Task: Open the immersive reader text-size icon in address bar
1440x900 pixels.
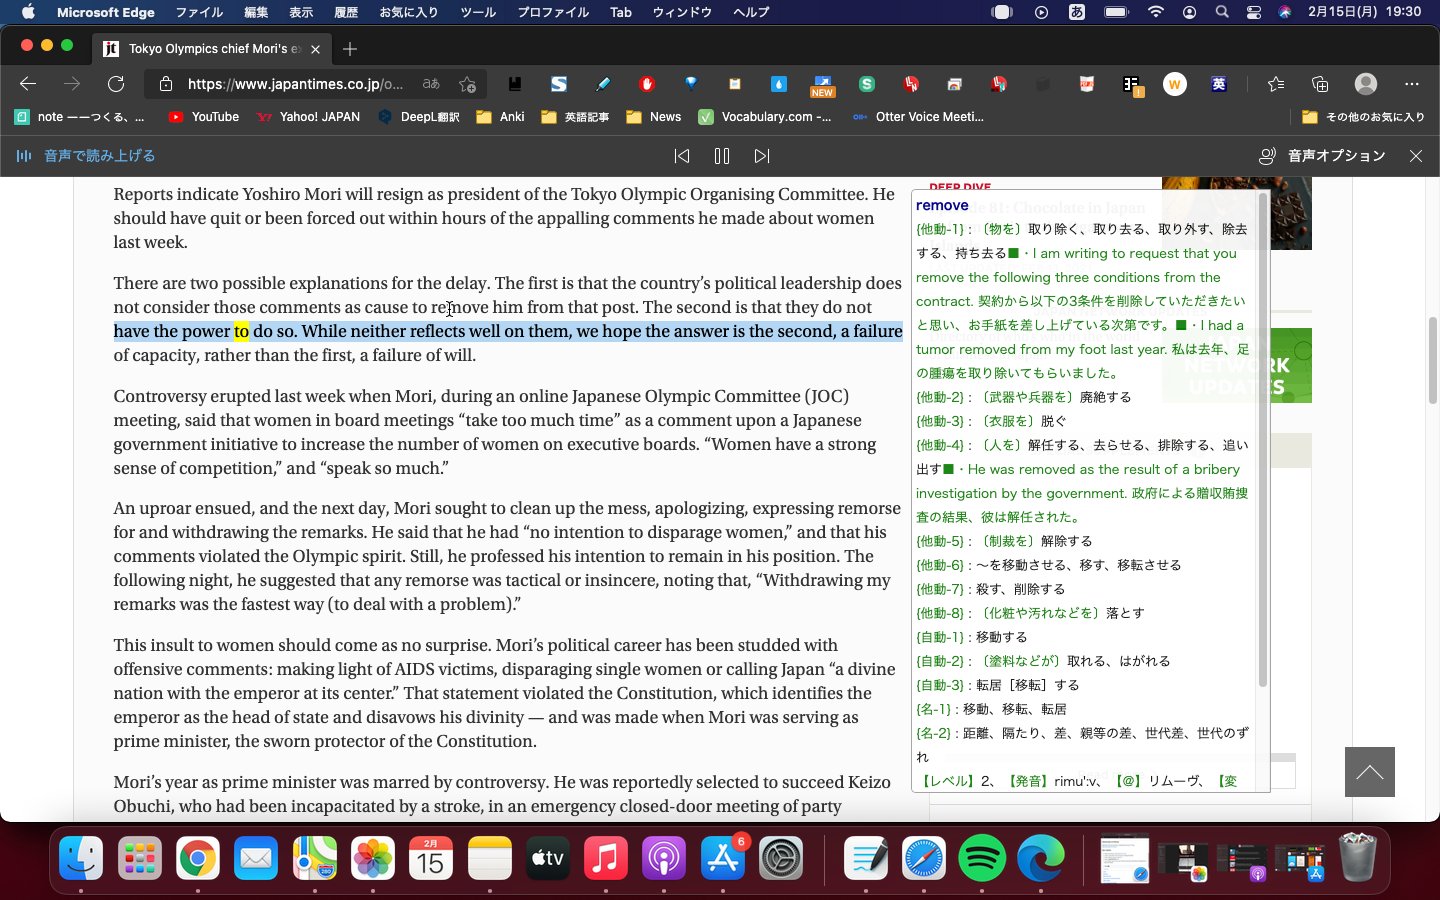Action: (431, 84)
